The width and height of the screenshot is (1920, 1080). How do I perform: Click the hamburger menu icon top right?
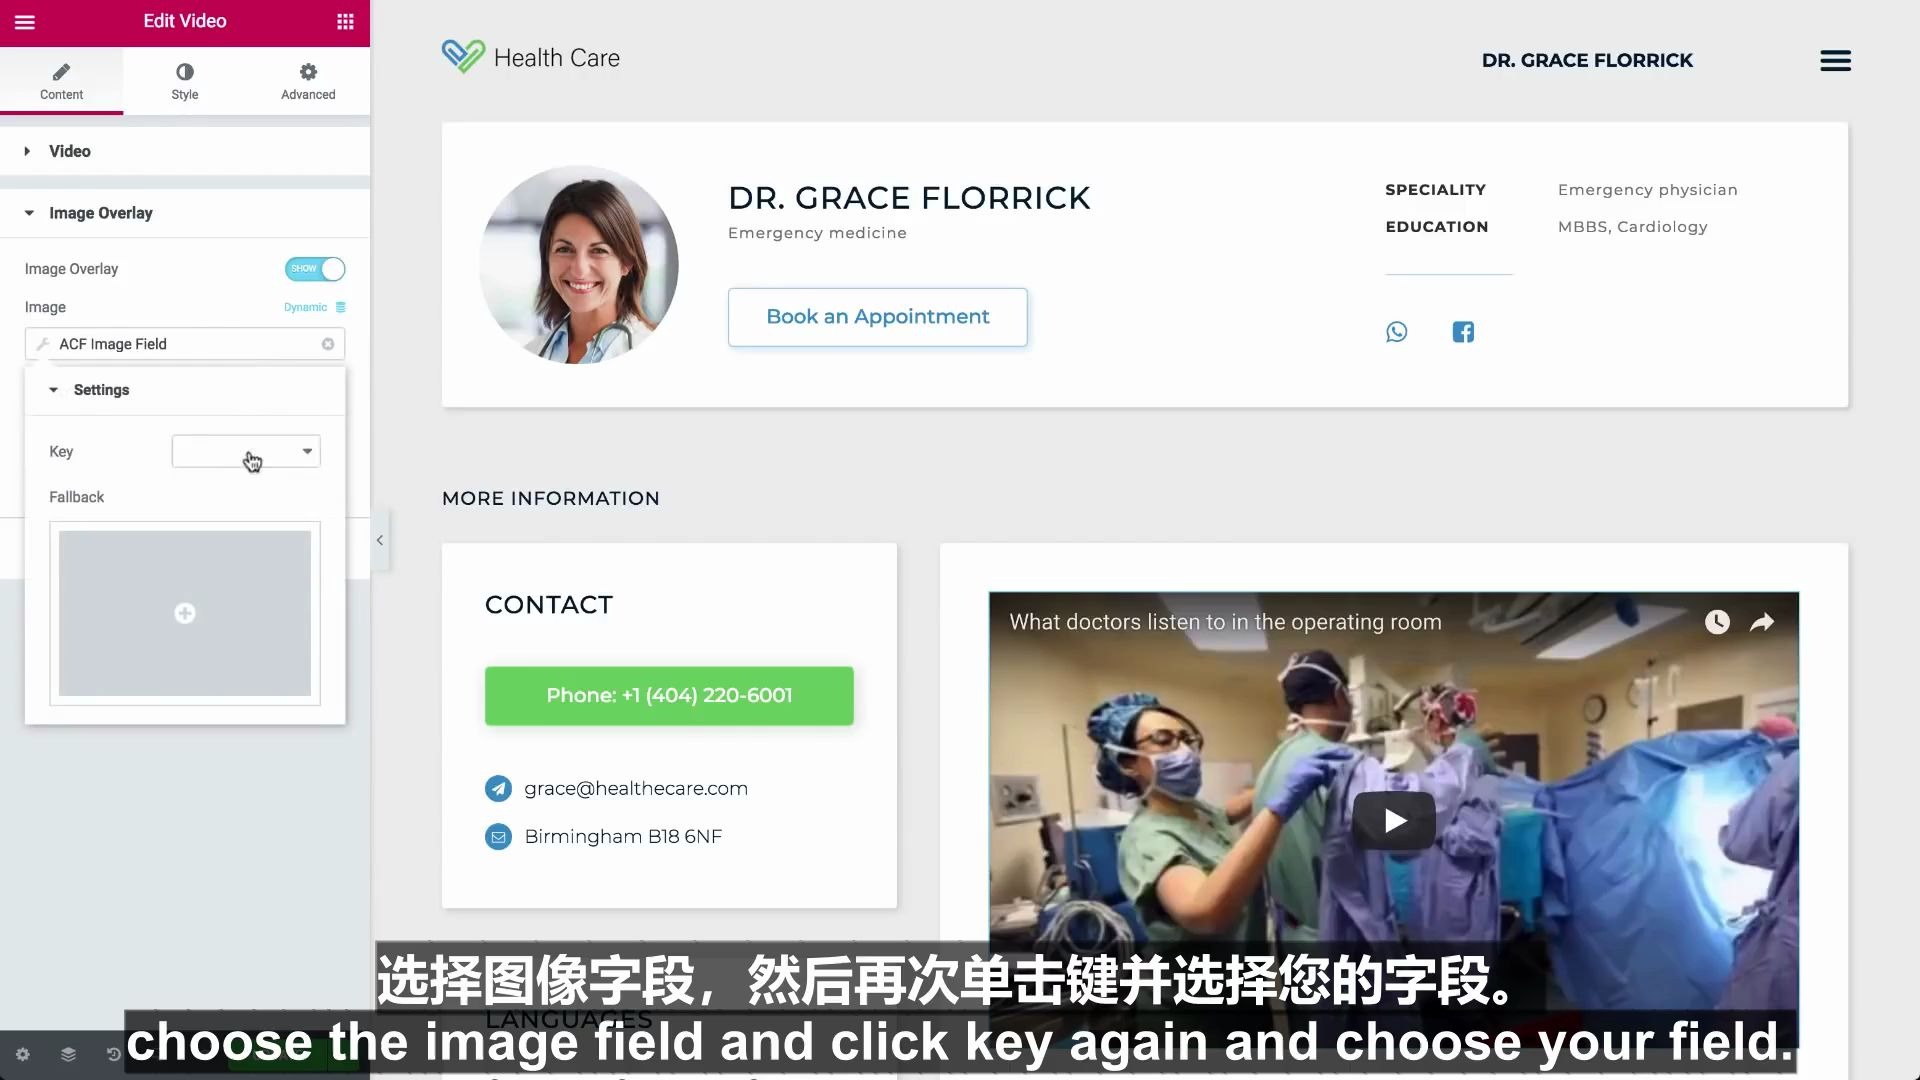coord(1836,59)
